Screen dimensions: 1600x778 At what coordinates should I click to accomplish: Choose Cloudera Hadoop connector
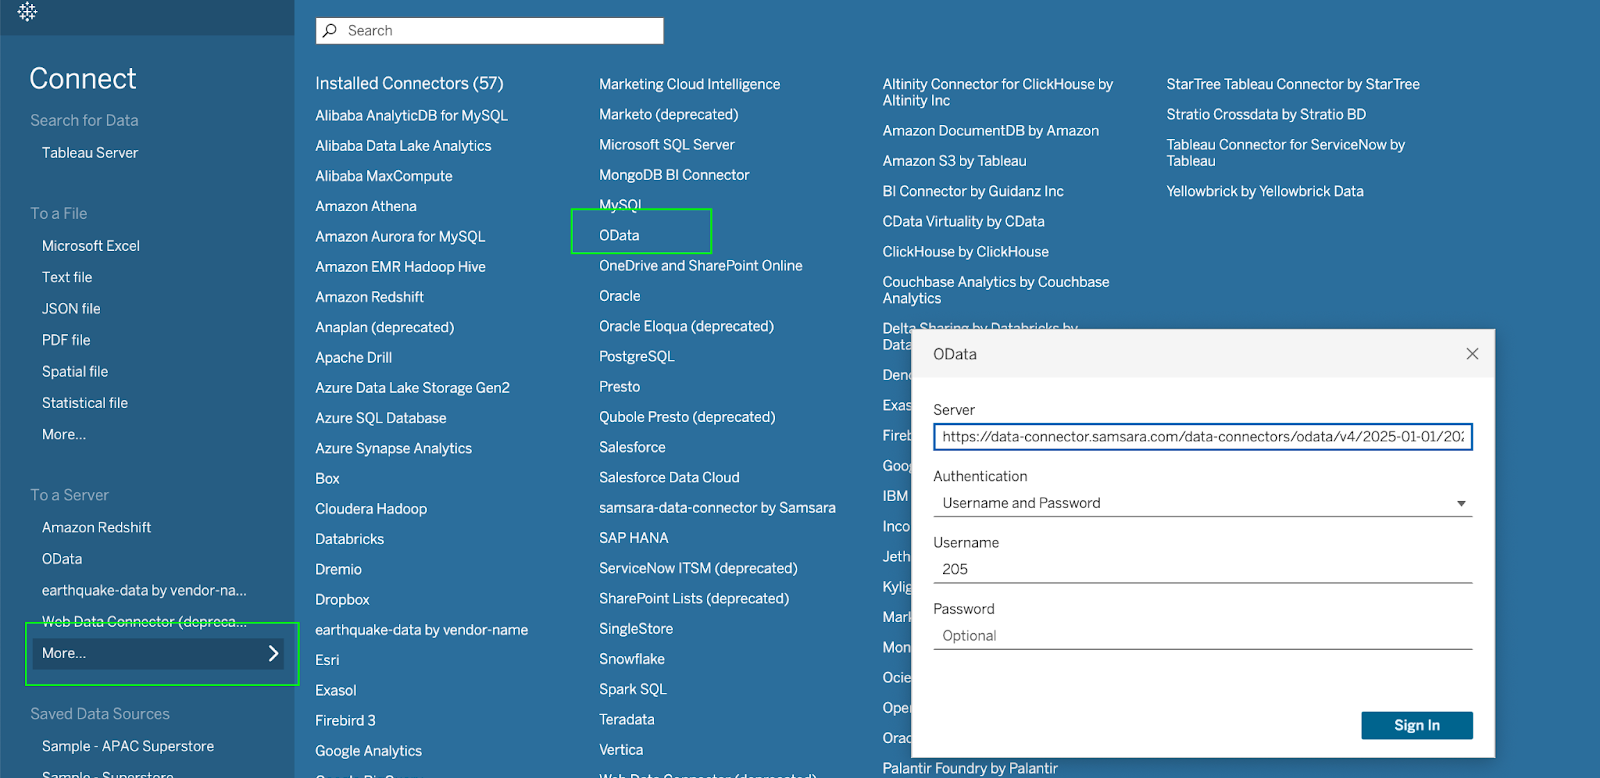(371, 509)
